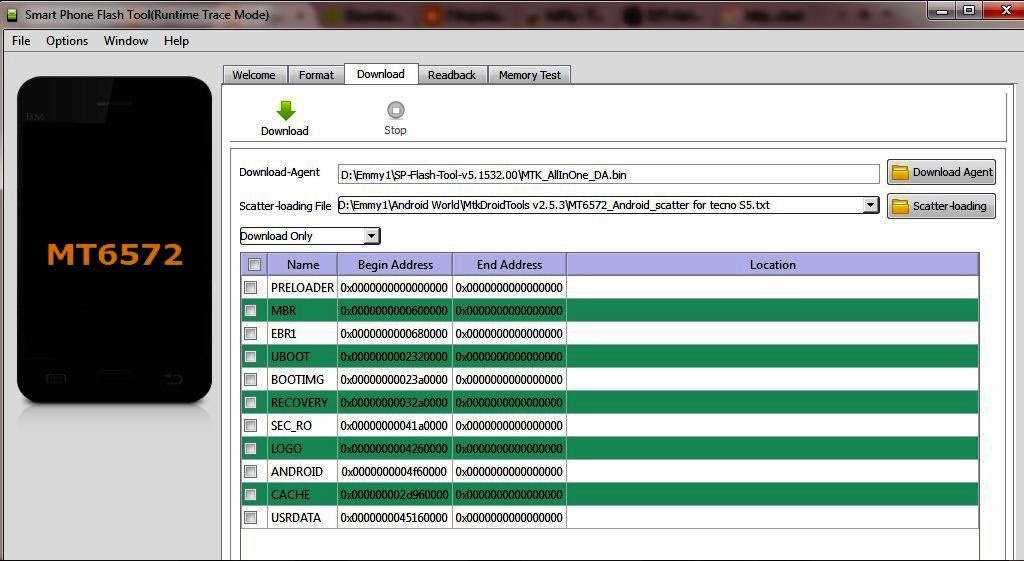The width and height of the screenshot is (1024, 561).
Task: Switch to the Readback tab
Action: [x=452, y=75]
